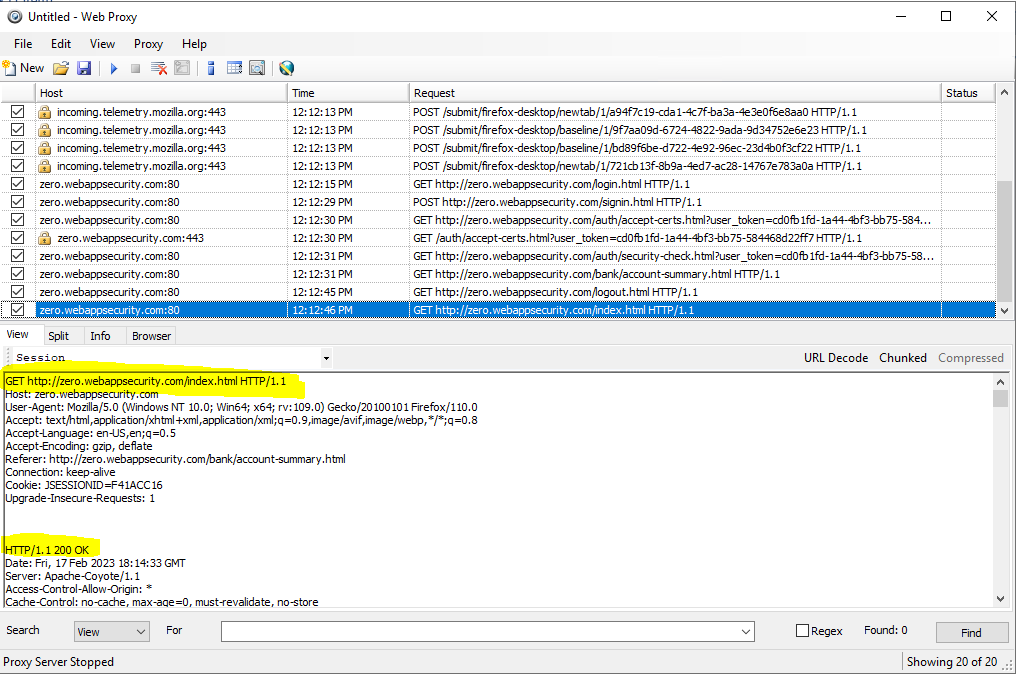Launch the built-in browser globe icon
The image size is (1016, 674).
coord(286,67)
